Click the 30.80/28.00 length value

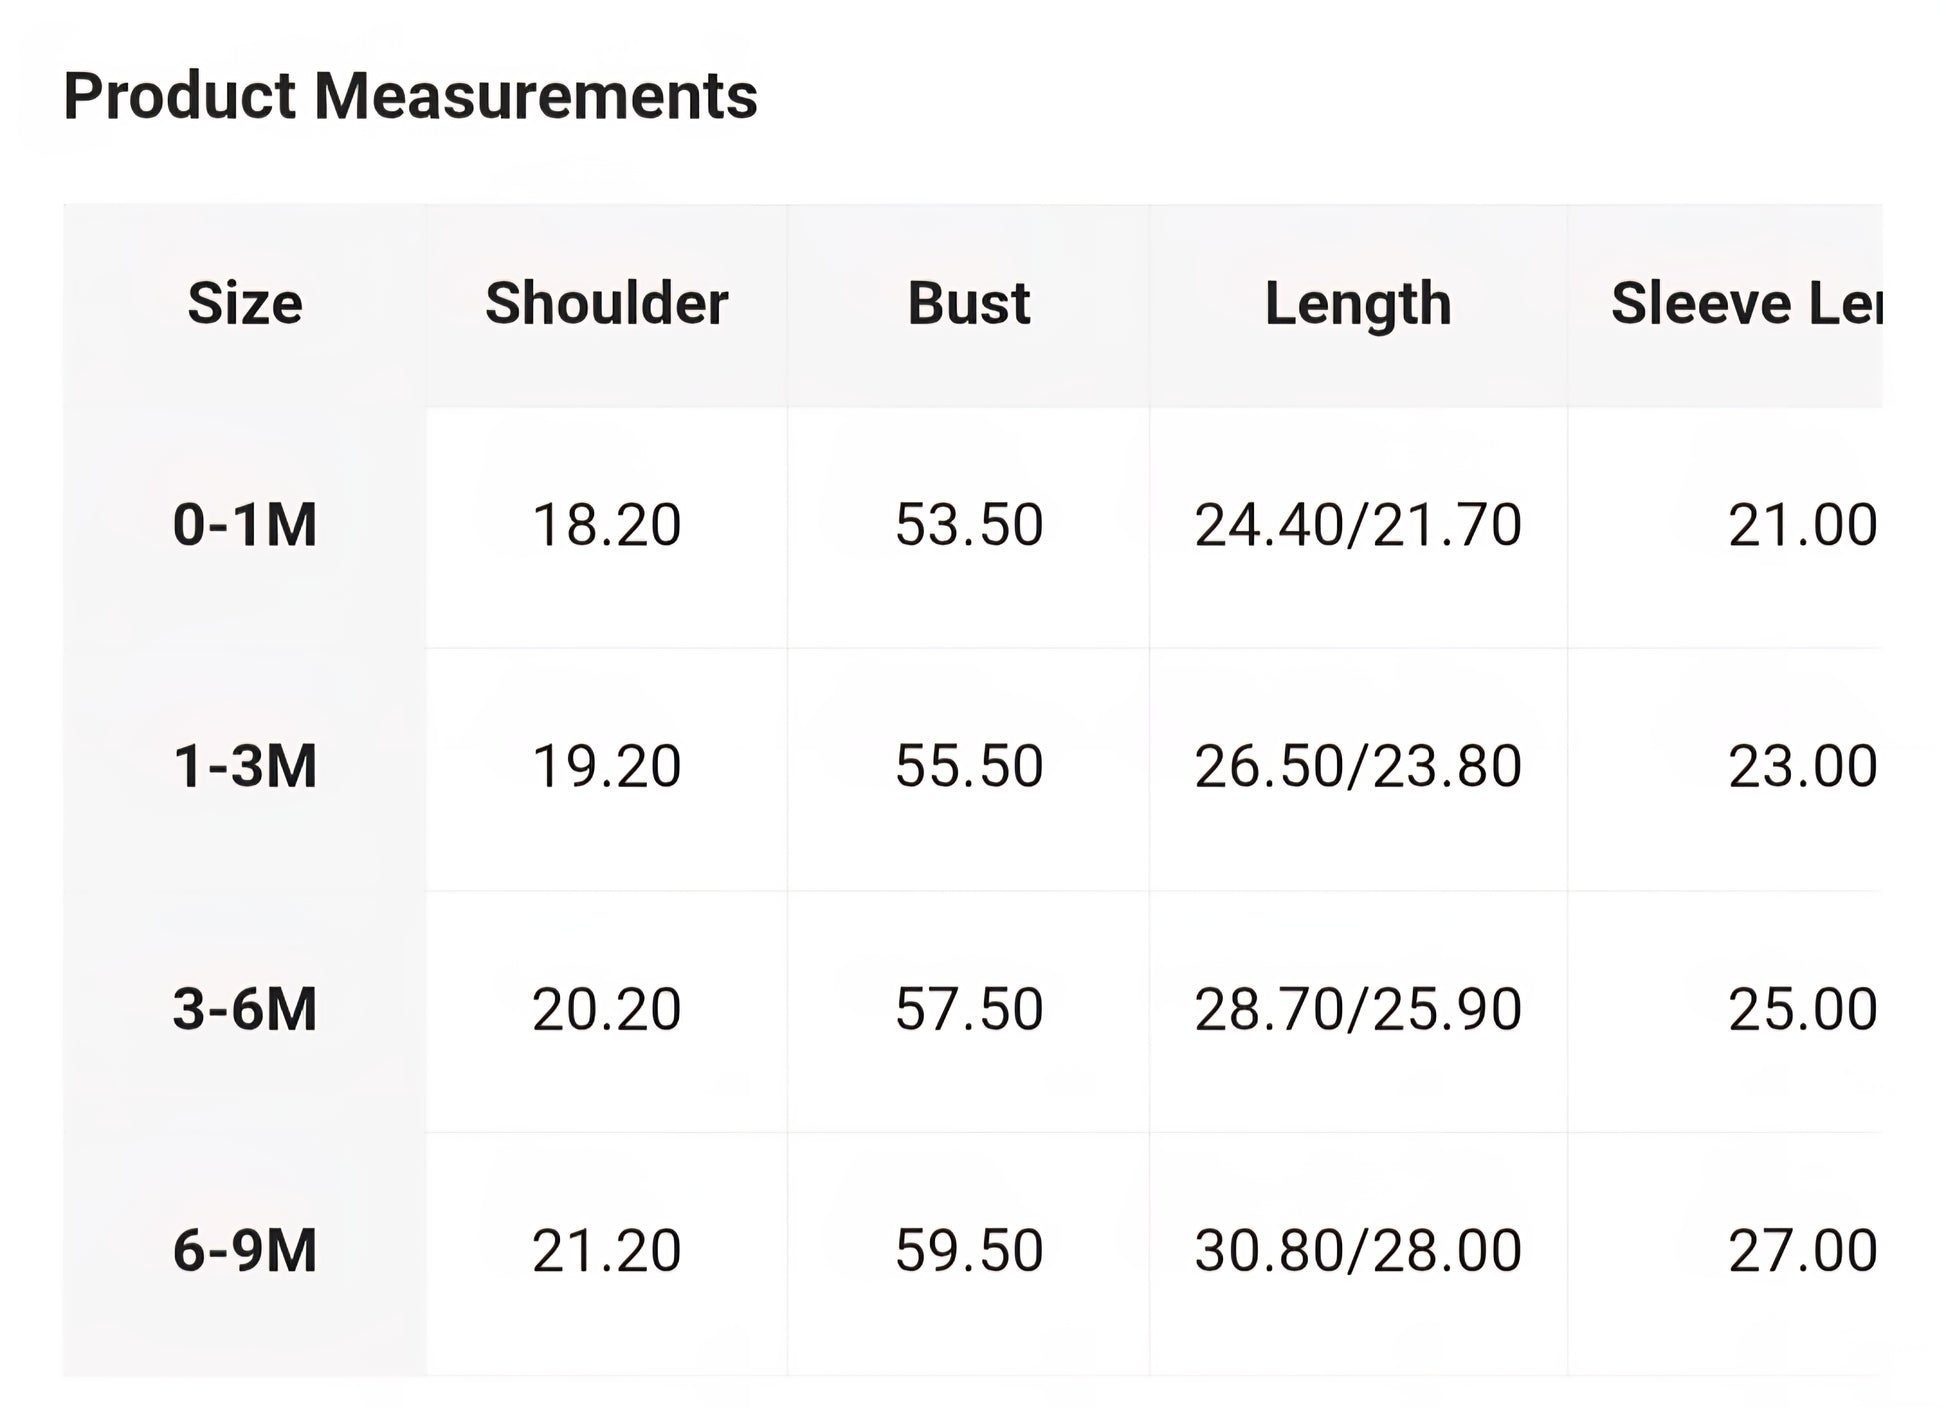1358,1251
